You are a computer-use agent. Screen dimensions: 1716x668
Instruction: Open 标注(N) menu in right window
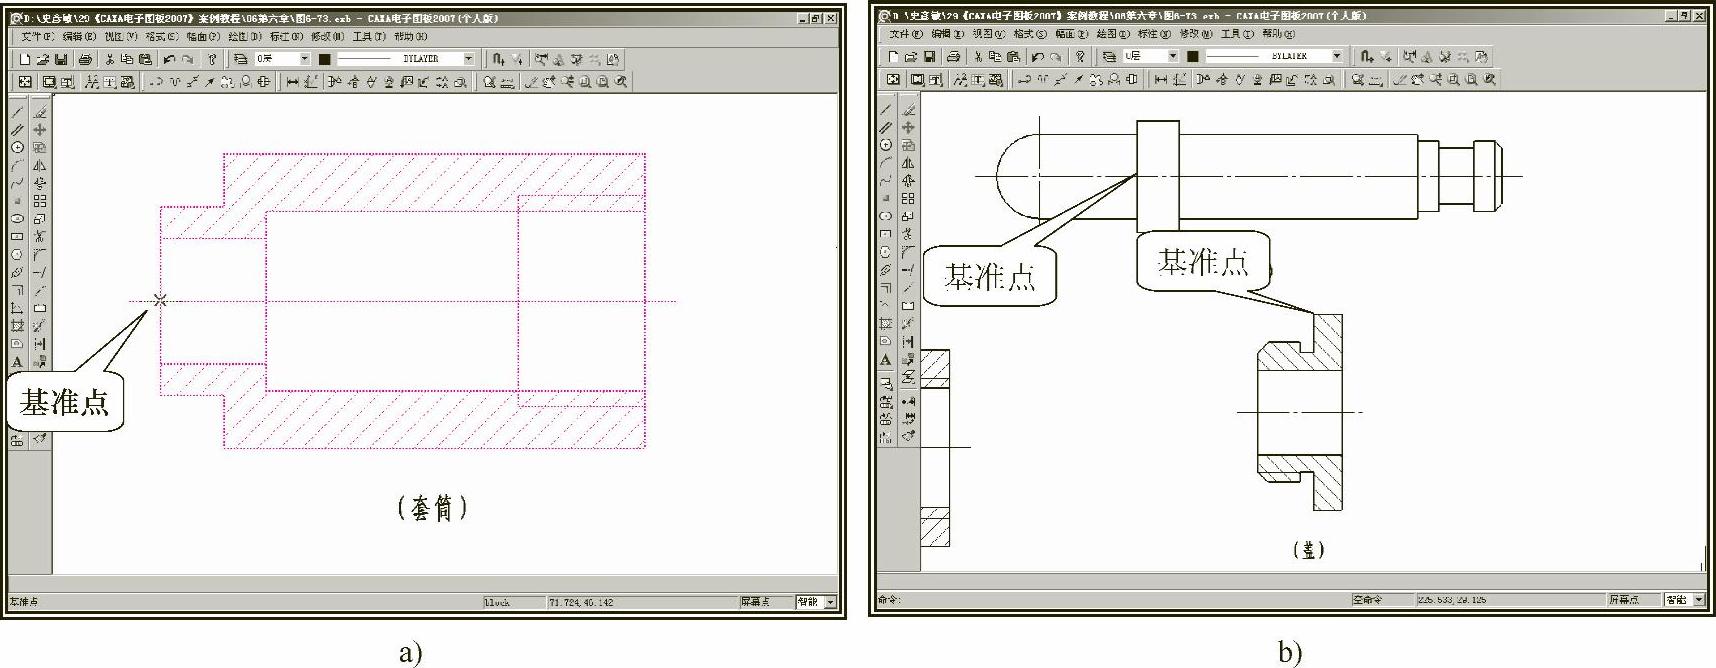[x=1154, y=34]
